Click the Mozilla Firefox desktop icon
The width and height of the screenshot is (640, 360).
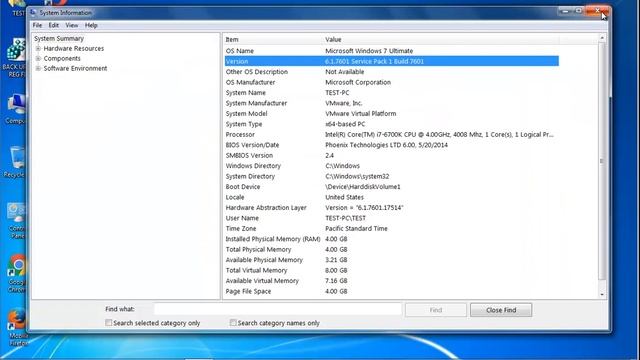pos(18,327)
